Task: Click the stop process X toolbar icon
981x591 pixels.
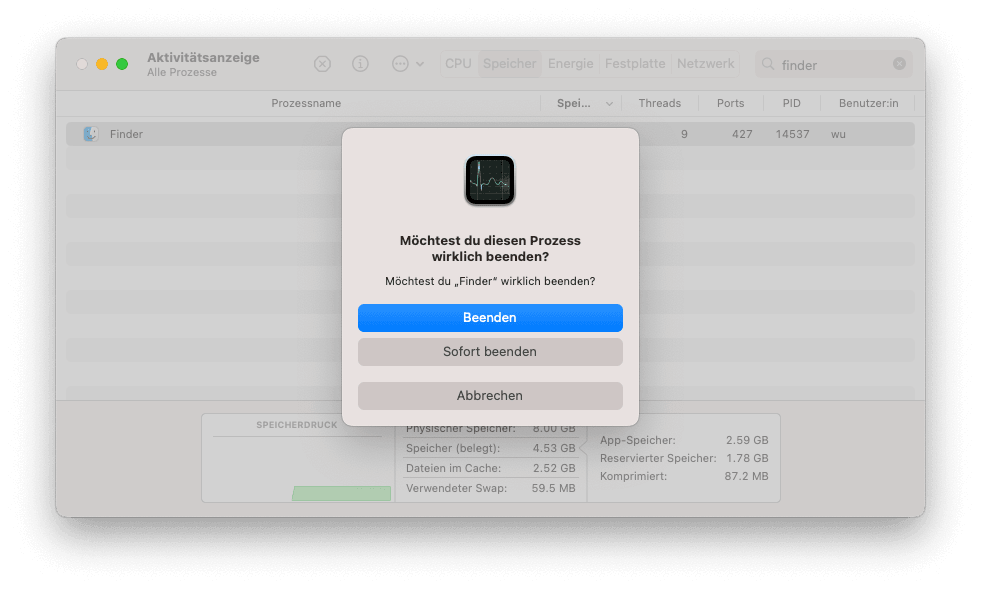Action: (322, 64)
